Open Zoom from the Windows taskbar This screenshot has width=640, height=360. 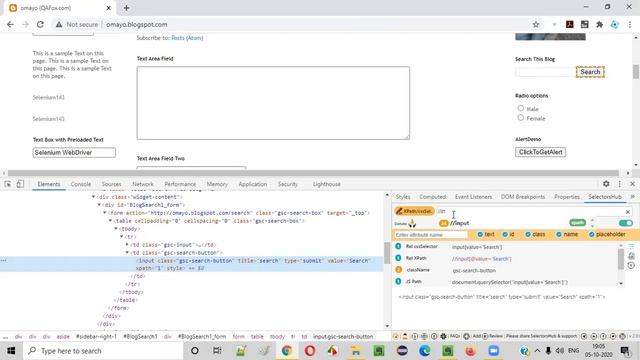[493, 351]
